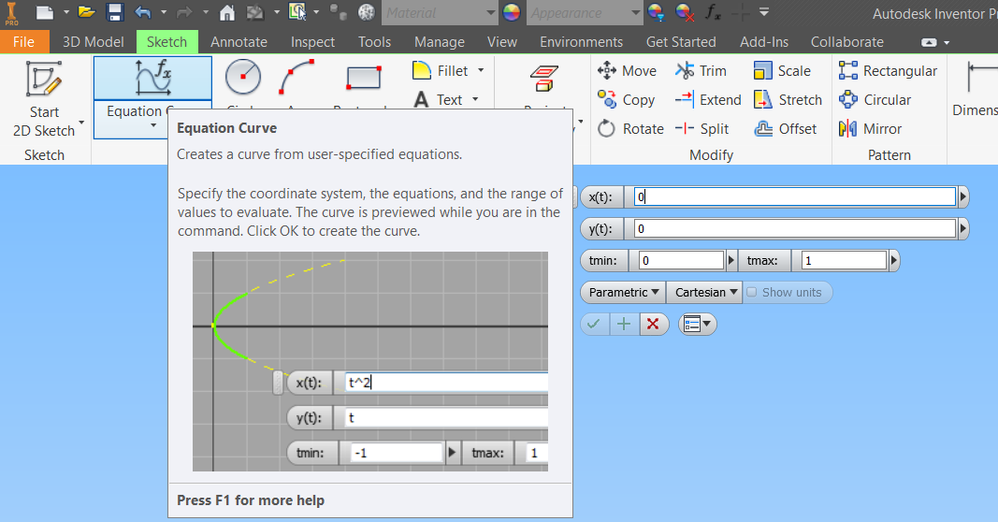The width and height of the screenshot is (998, 522).
Task: Select the Scale tool
Action: pos(782,71)
